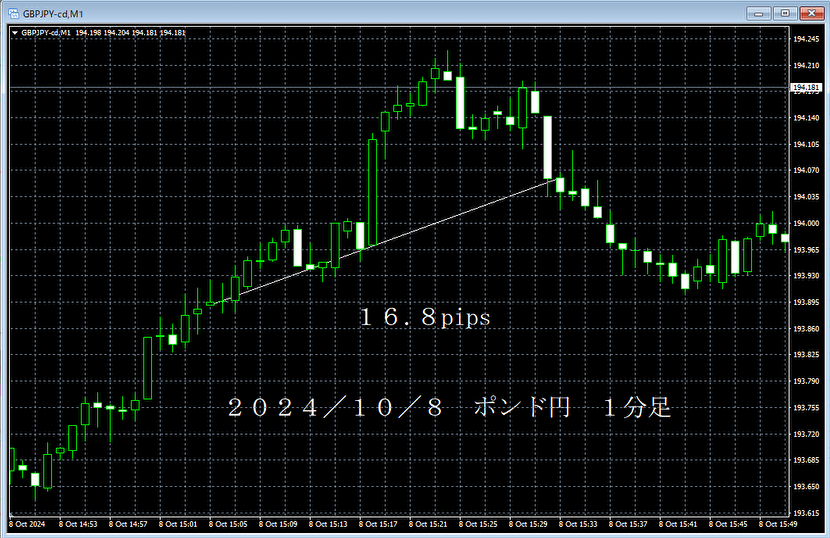Viewport: 830px width, 538px height.
Task: Click the '8 Oct 15:29' time axis label
Action: (x=528, y=524)
